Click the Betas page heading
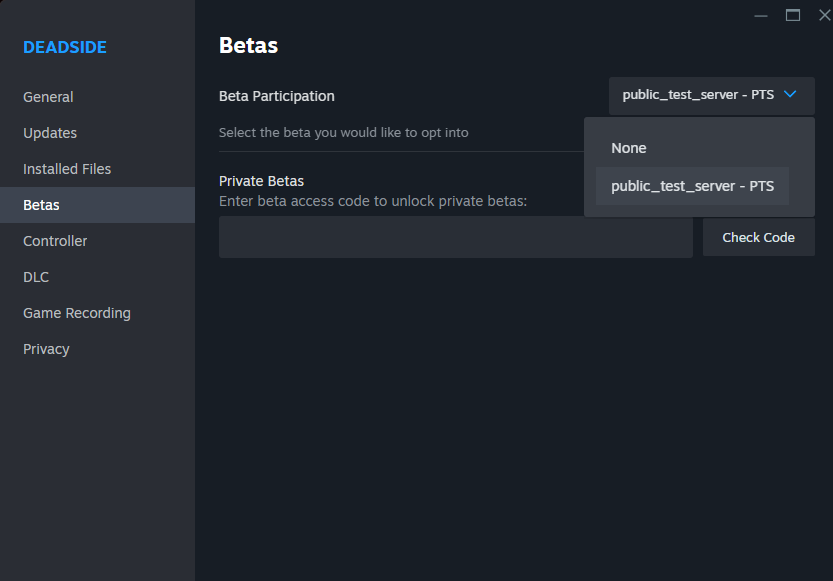Image resolution: width=833 pixels, height=581 pixels. pyautogui.click(x=248, y=45)
